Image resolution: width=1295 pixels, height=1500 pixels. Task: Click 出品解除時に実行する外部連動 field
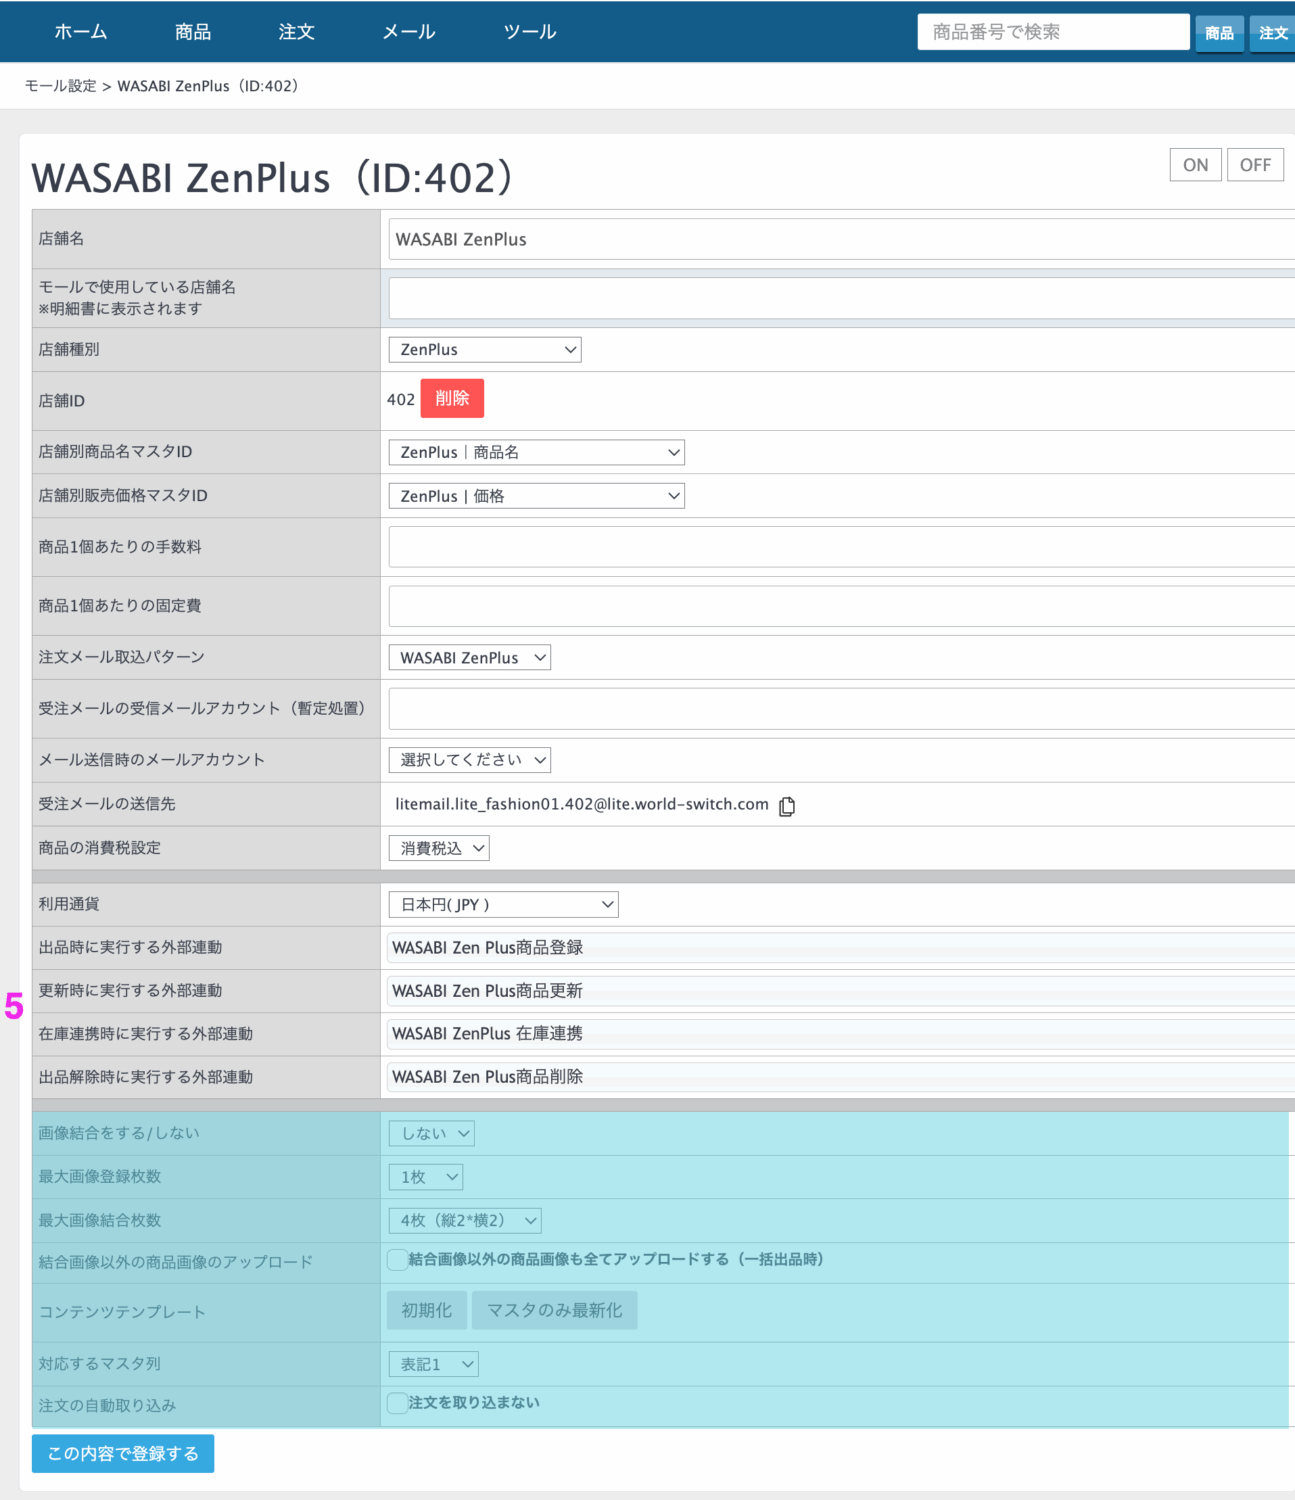(x=840, y=1077)
